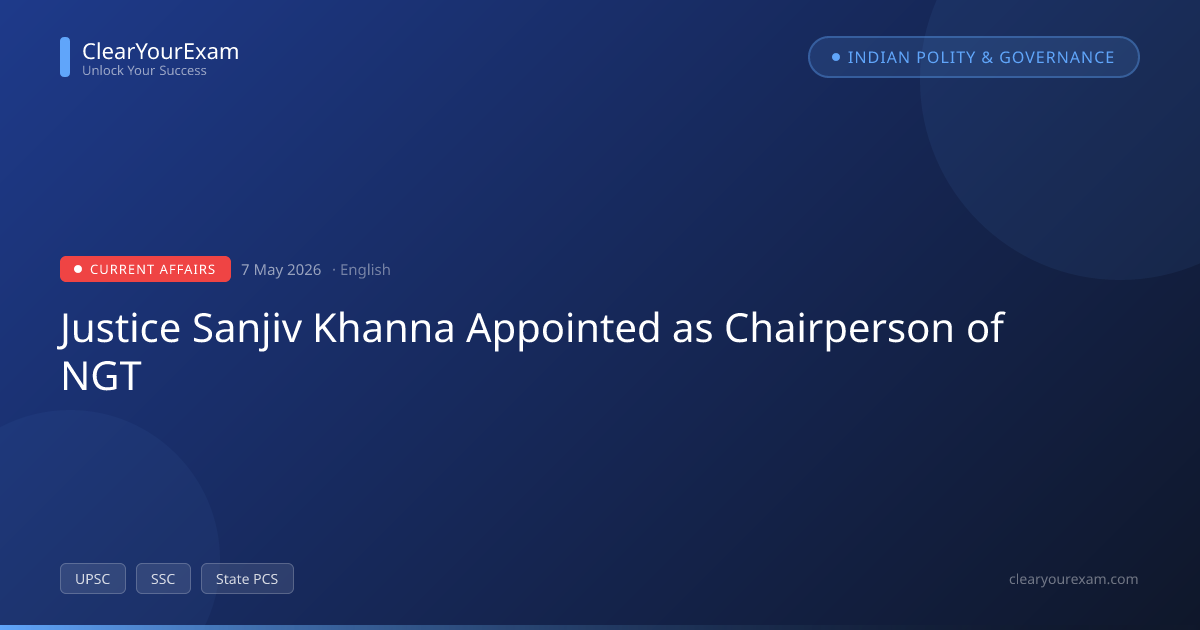Select the SSC exam tag
Image resolution: width=1200 pixels, height=630 pixels.
tap(163, 579)
